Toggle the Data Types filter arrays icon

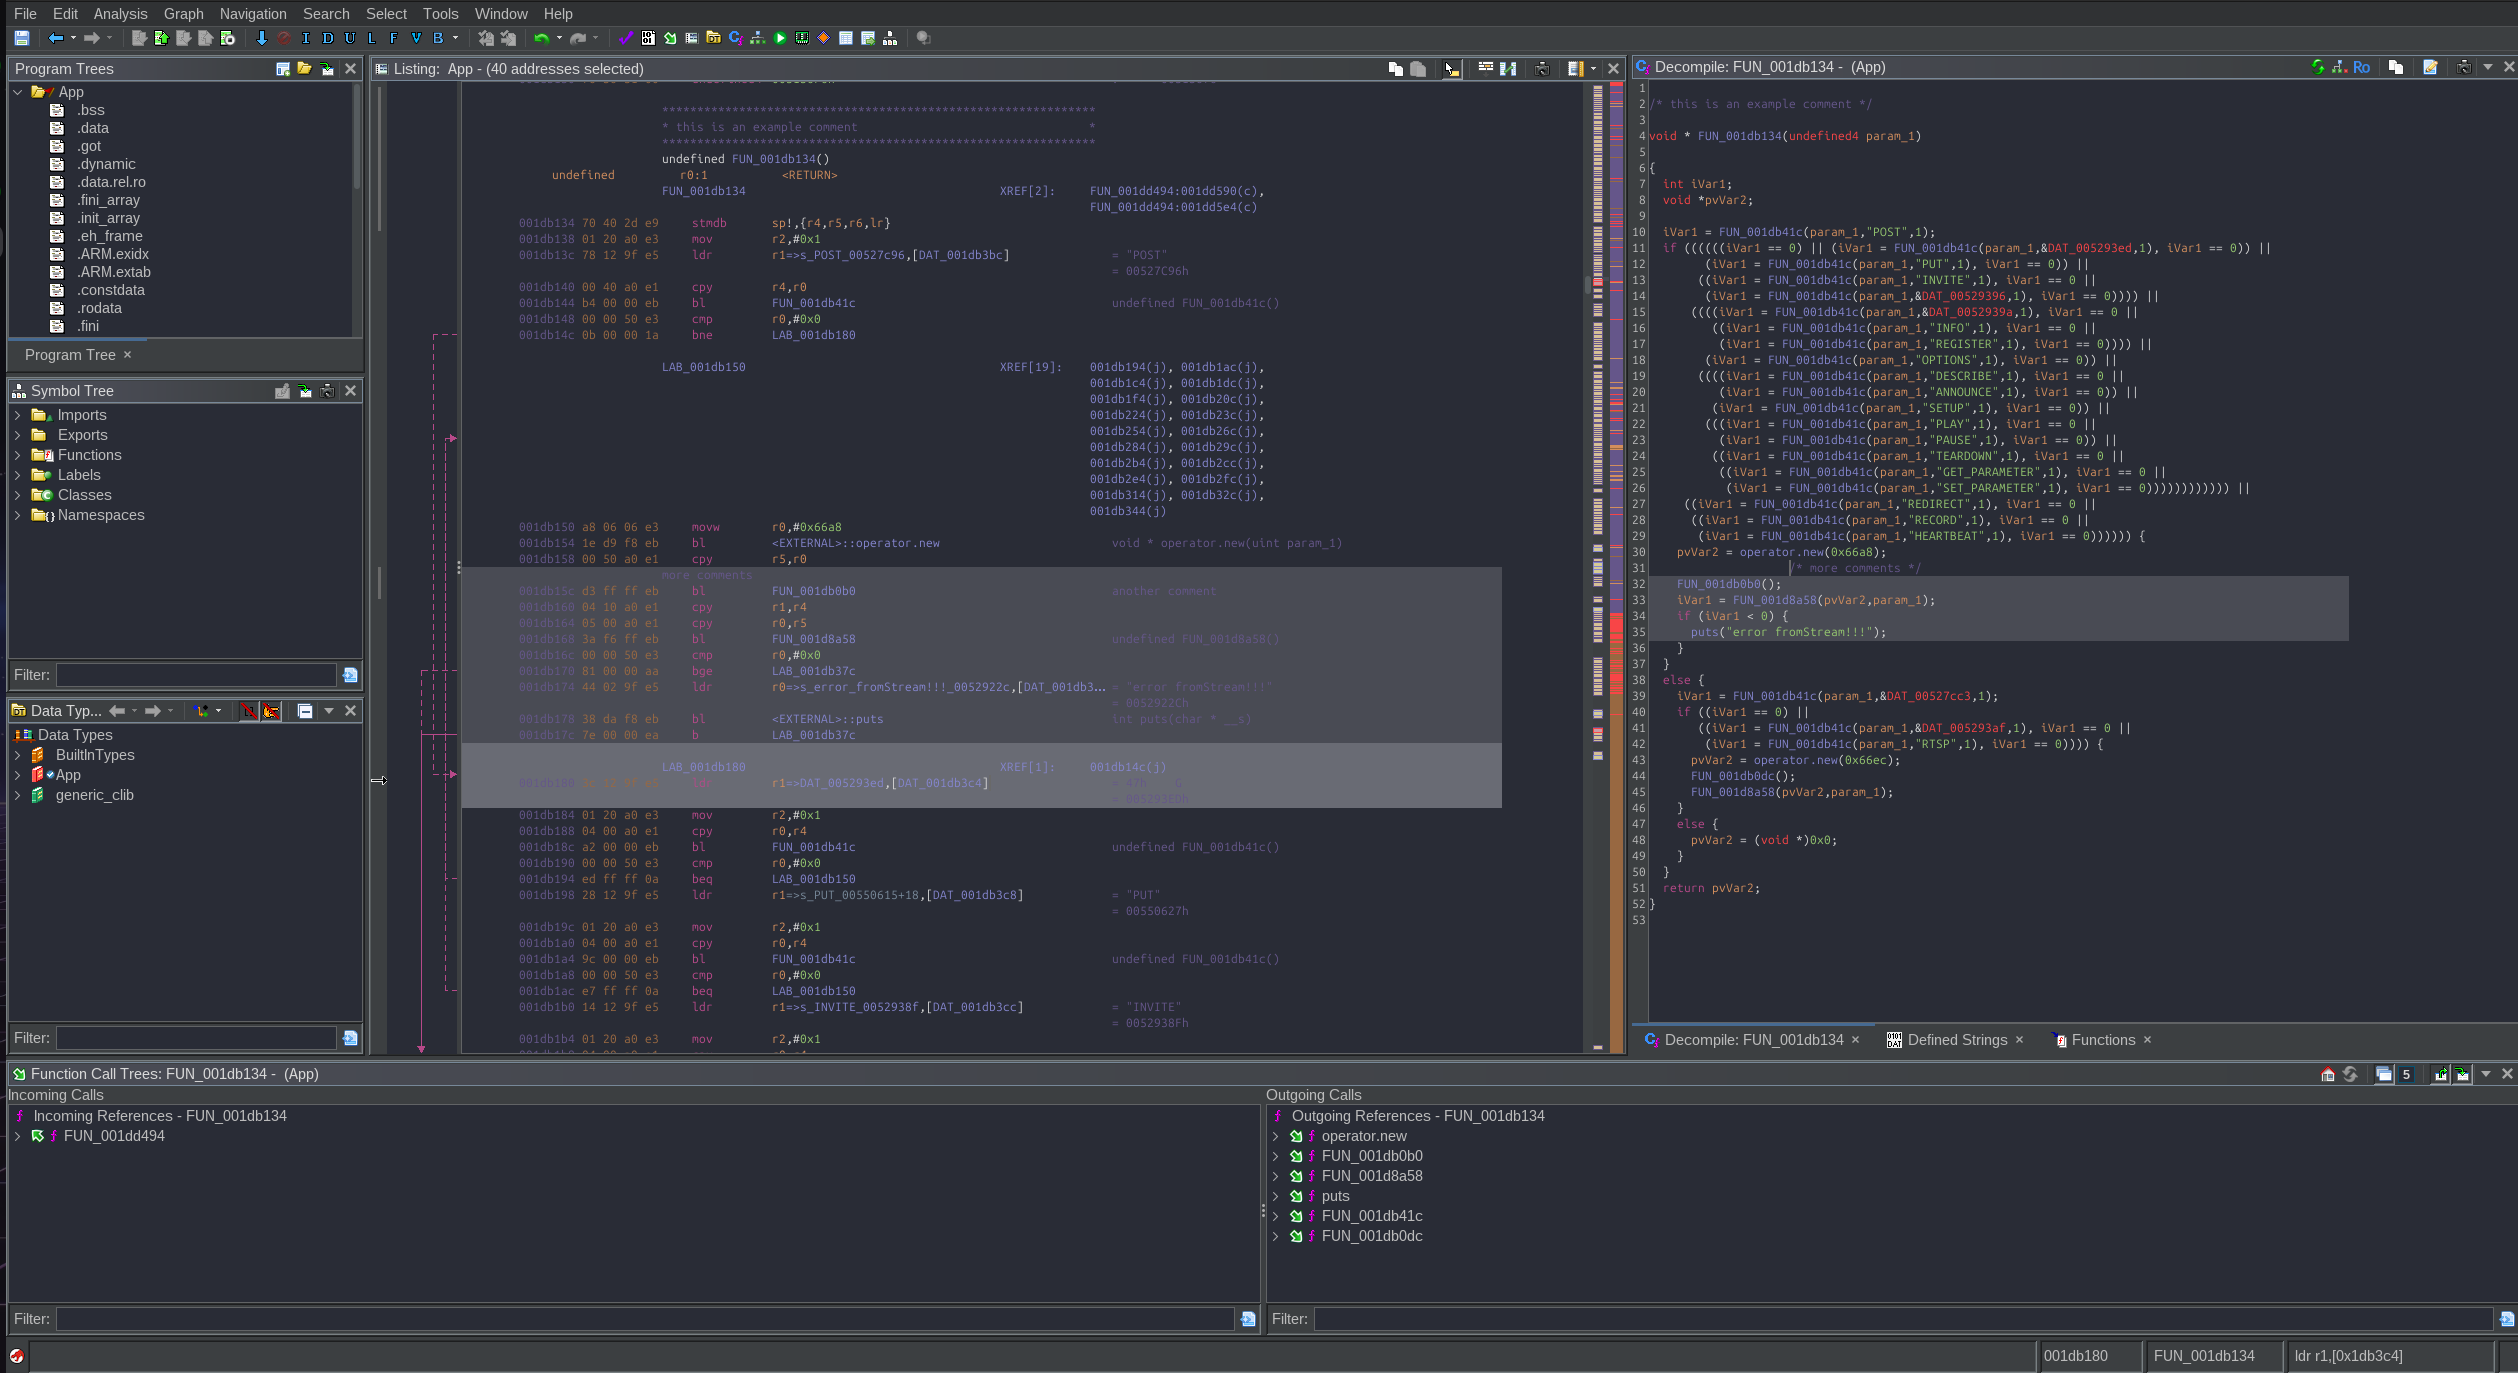[x=249, y=711]
